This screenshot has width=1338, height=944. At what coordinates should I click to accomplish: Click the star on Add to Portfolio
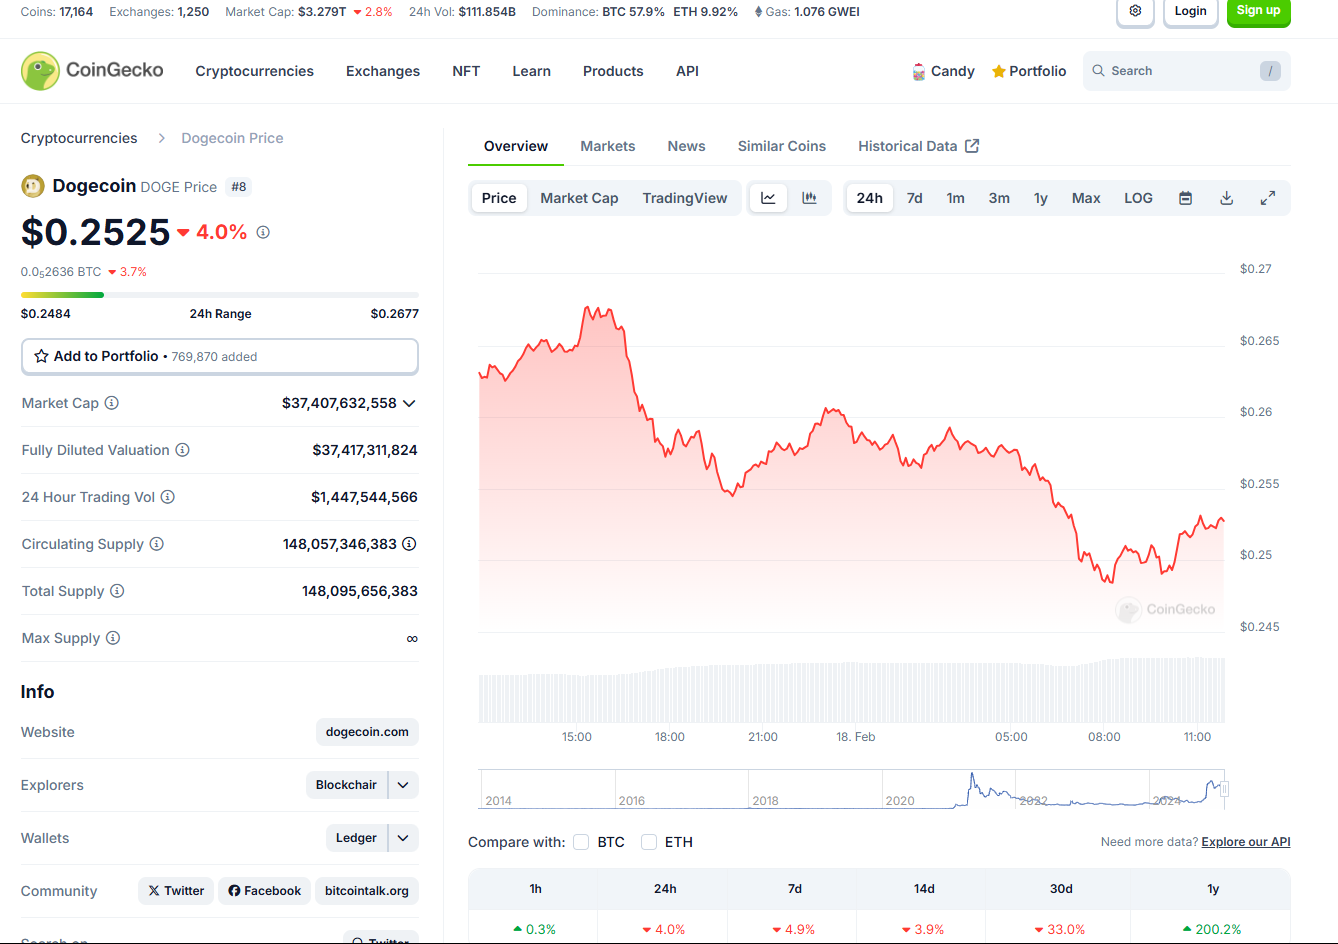coord(41,356)
